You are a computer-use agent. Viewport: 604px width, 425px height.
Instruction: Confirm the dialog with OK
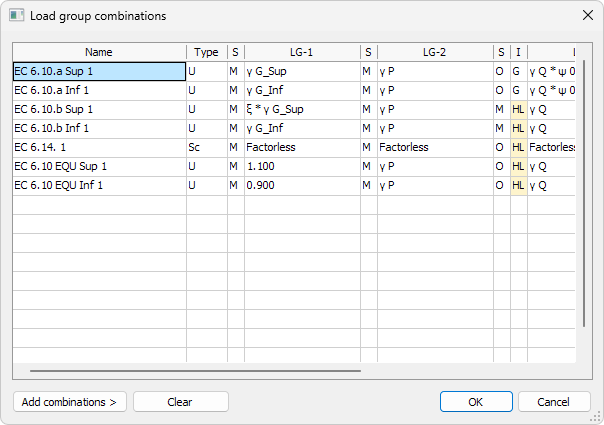(x=476, y=402)
